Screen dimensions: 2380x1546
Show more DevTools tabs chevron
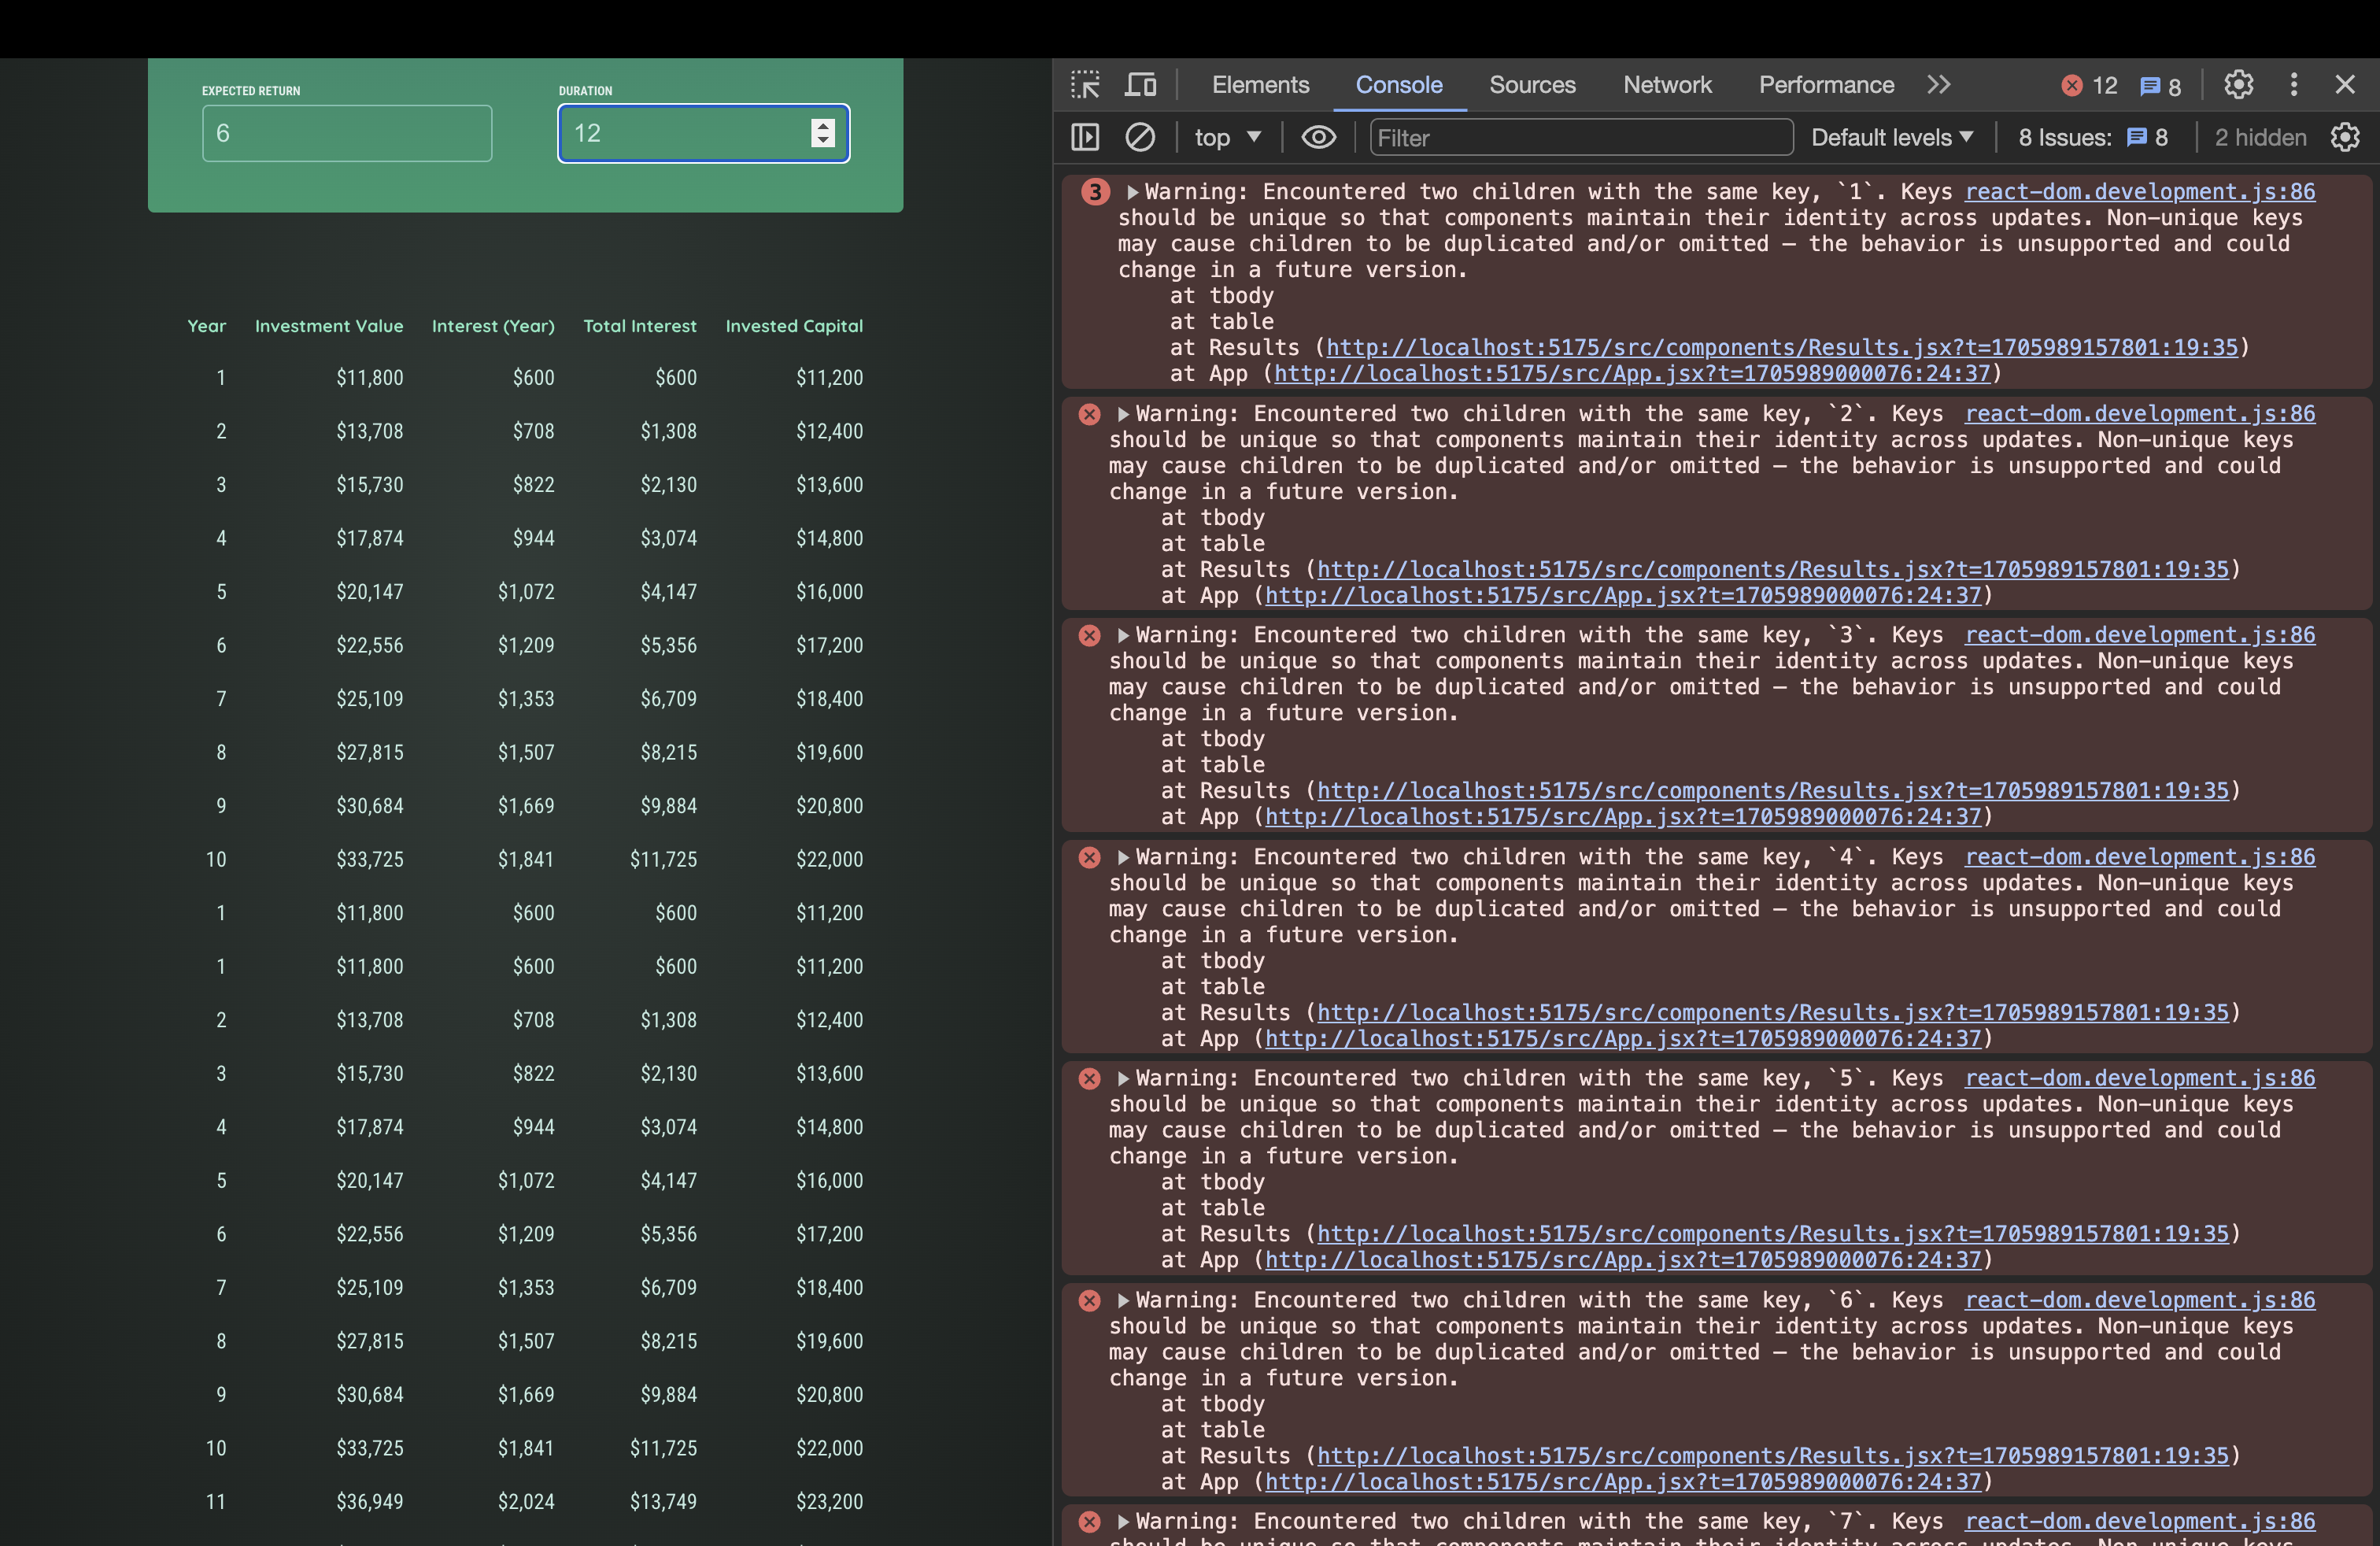tap(1939, 85)
